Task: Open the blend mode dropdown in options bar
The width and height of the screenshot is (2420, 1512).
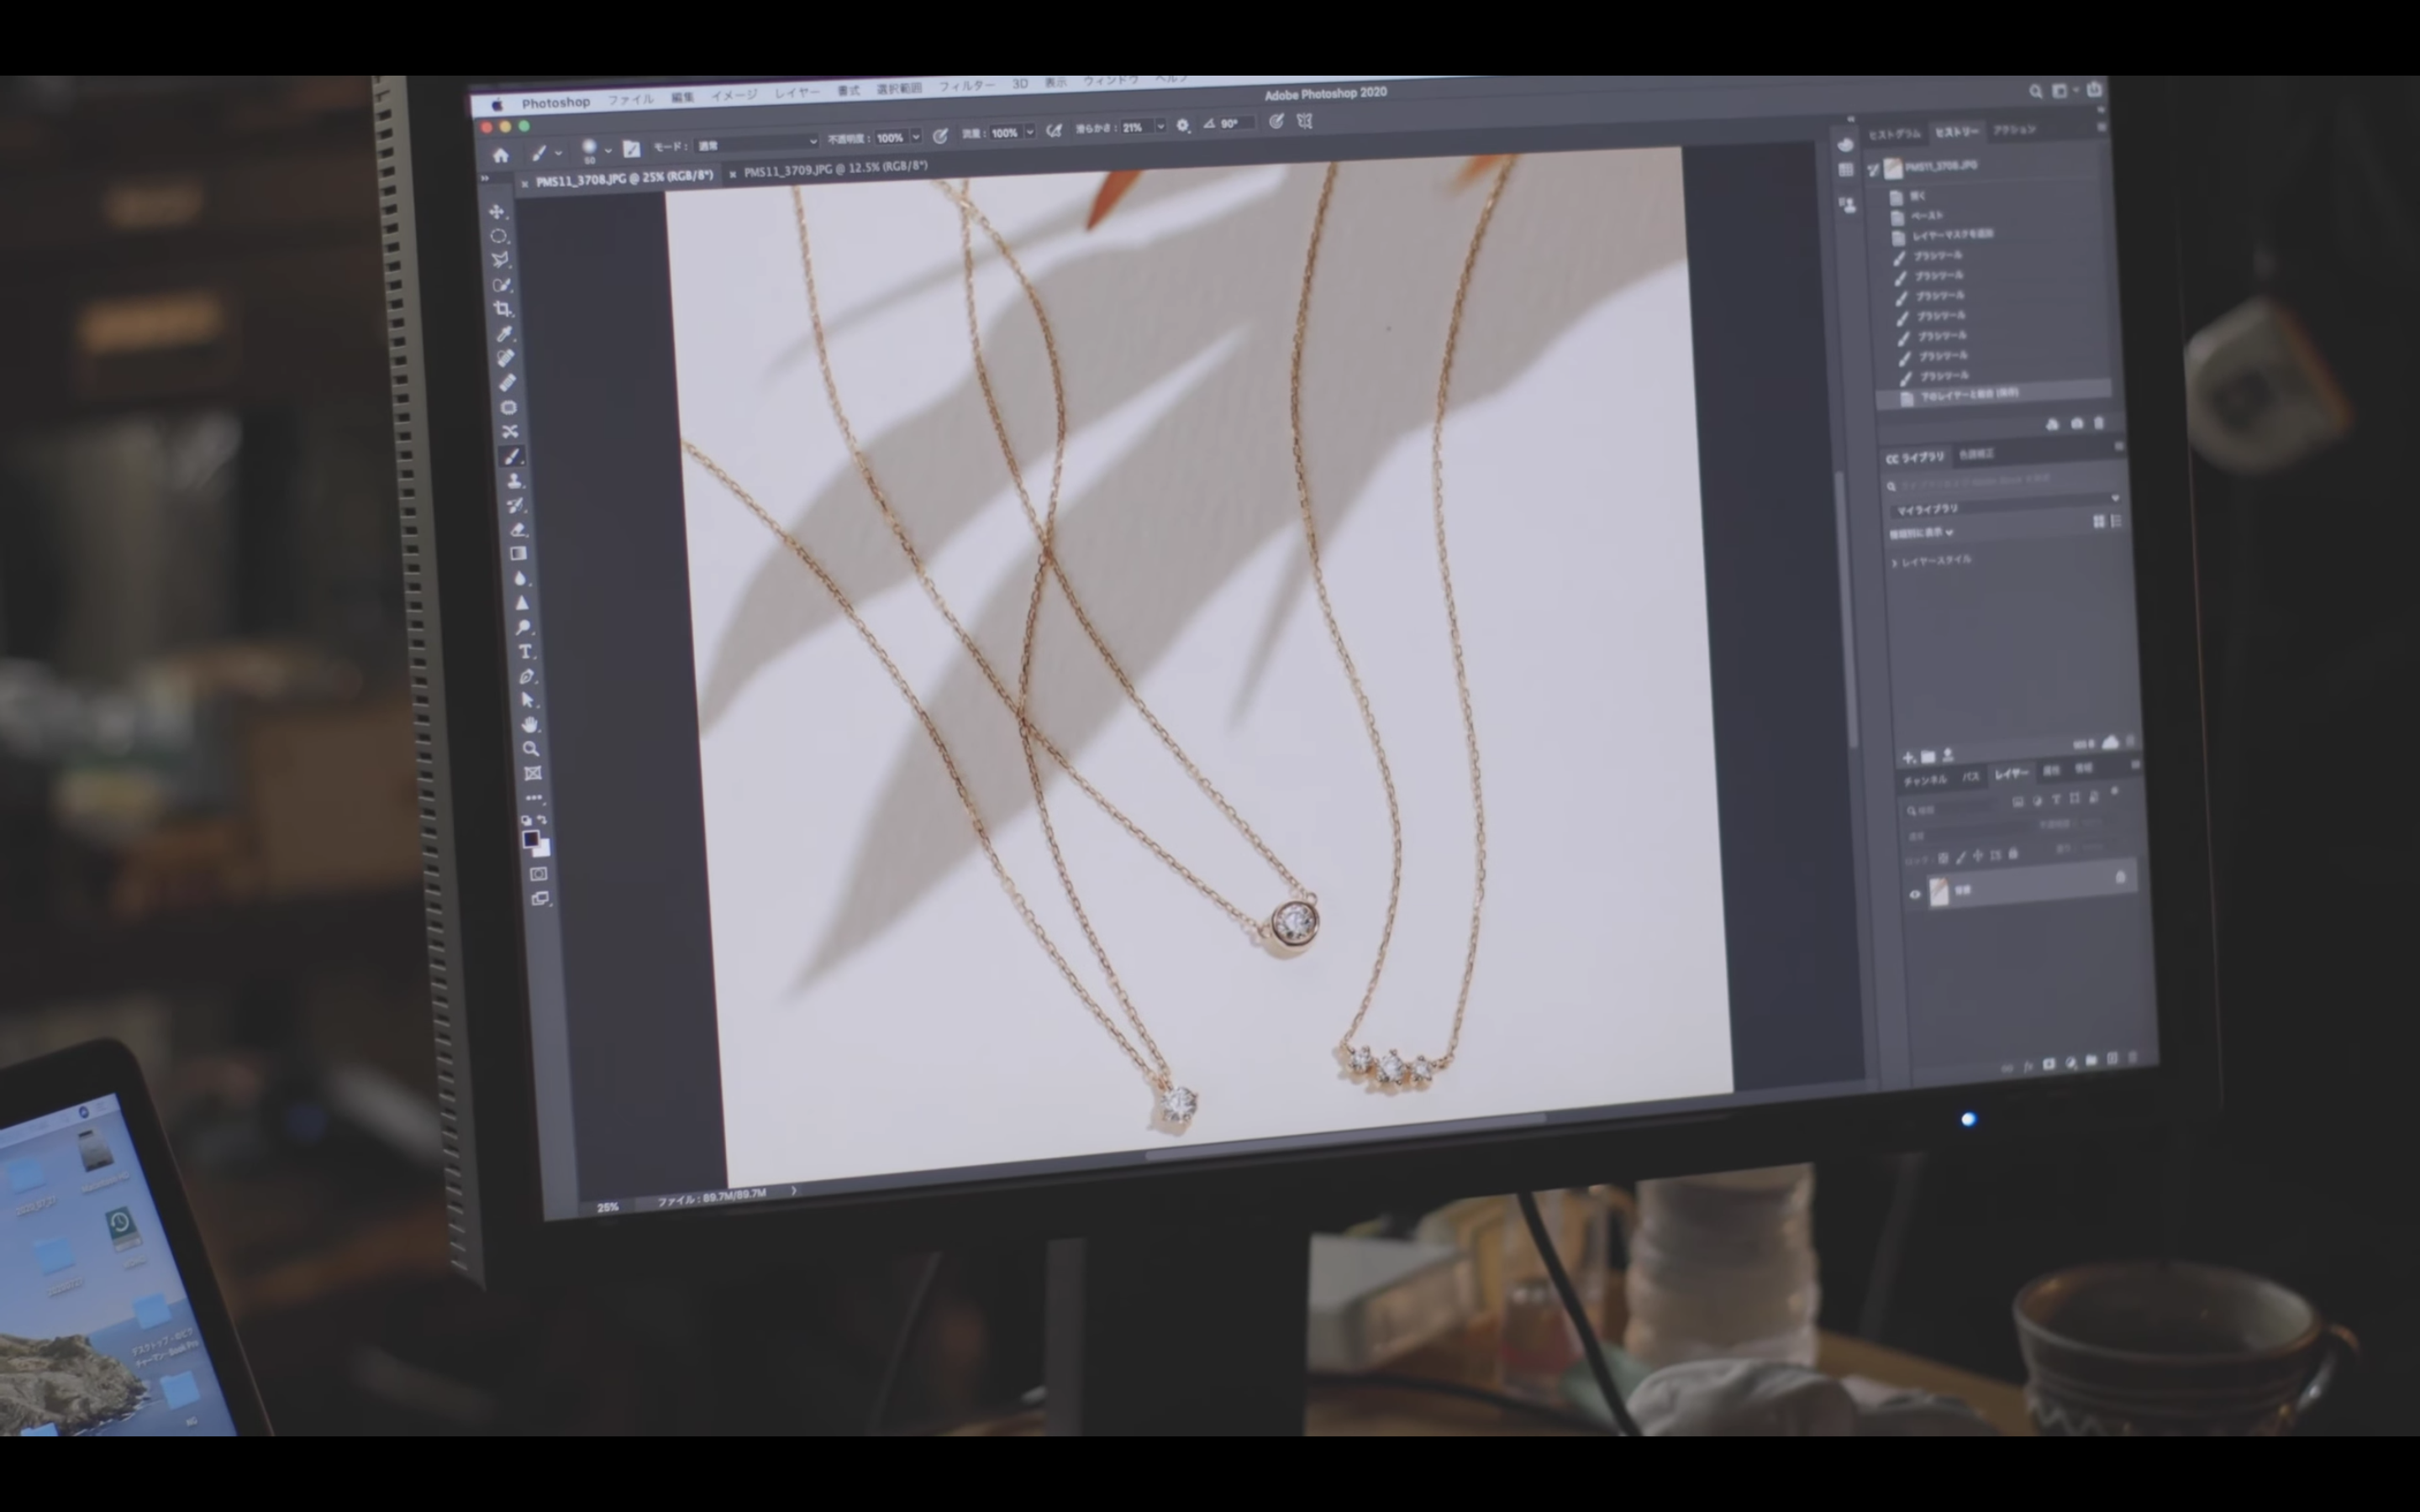Action: pos(756,144)
